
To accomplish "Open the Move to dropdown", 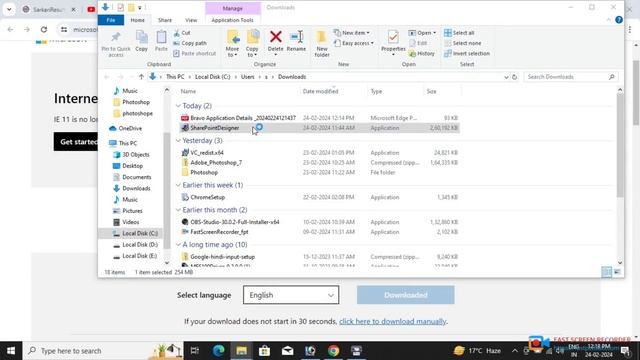I will [x=233, y=44].
